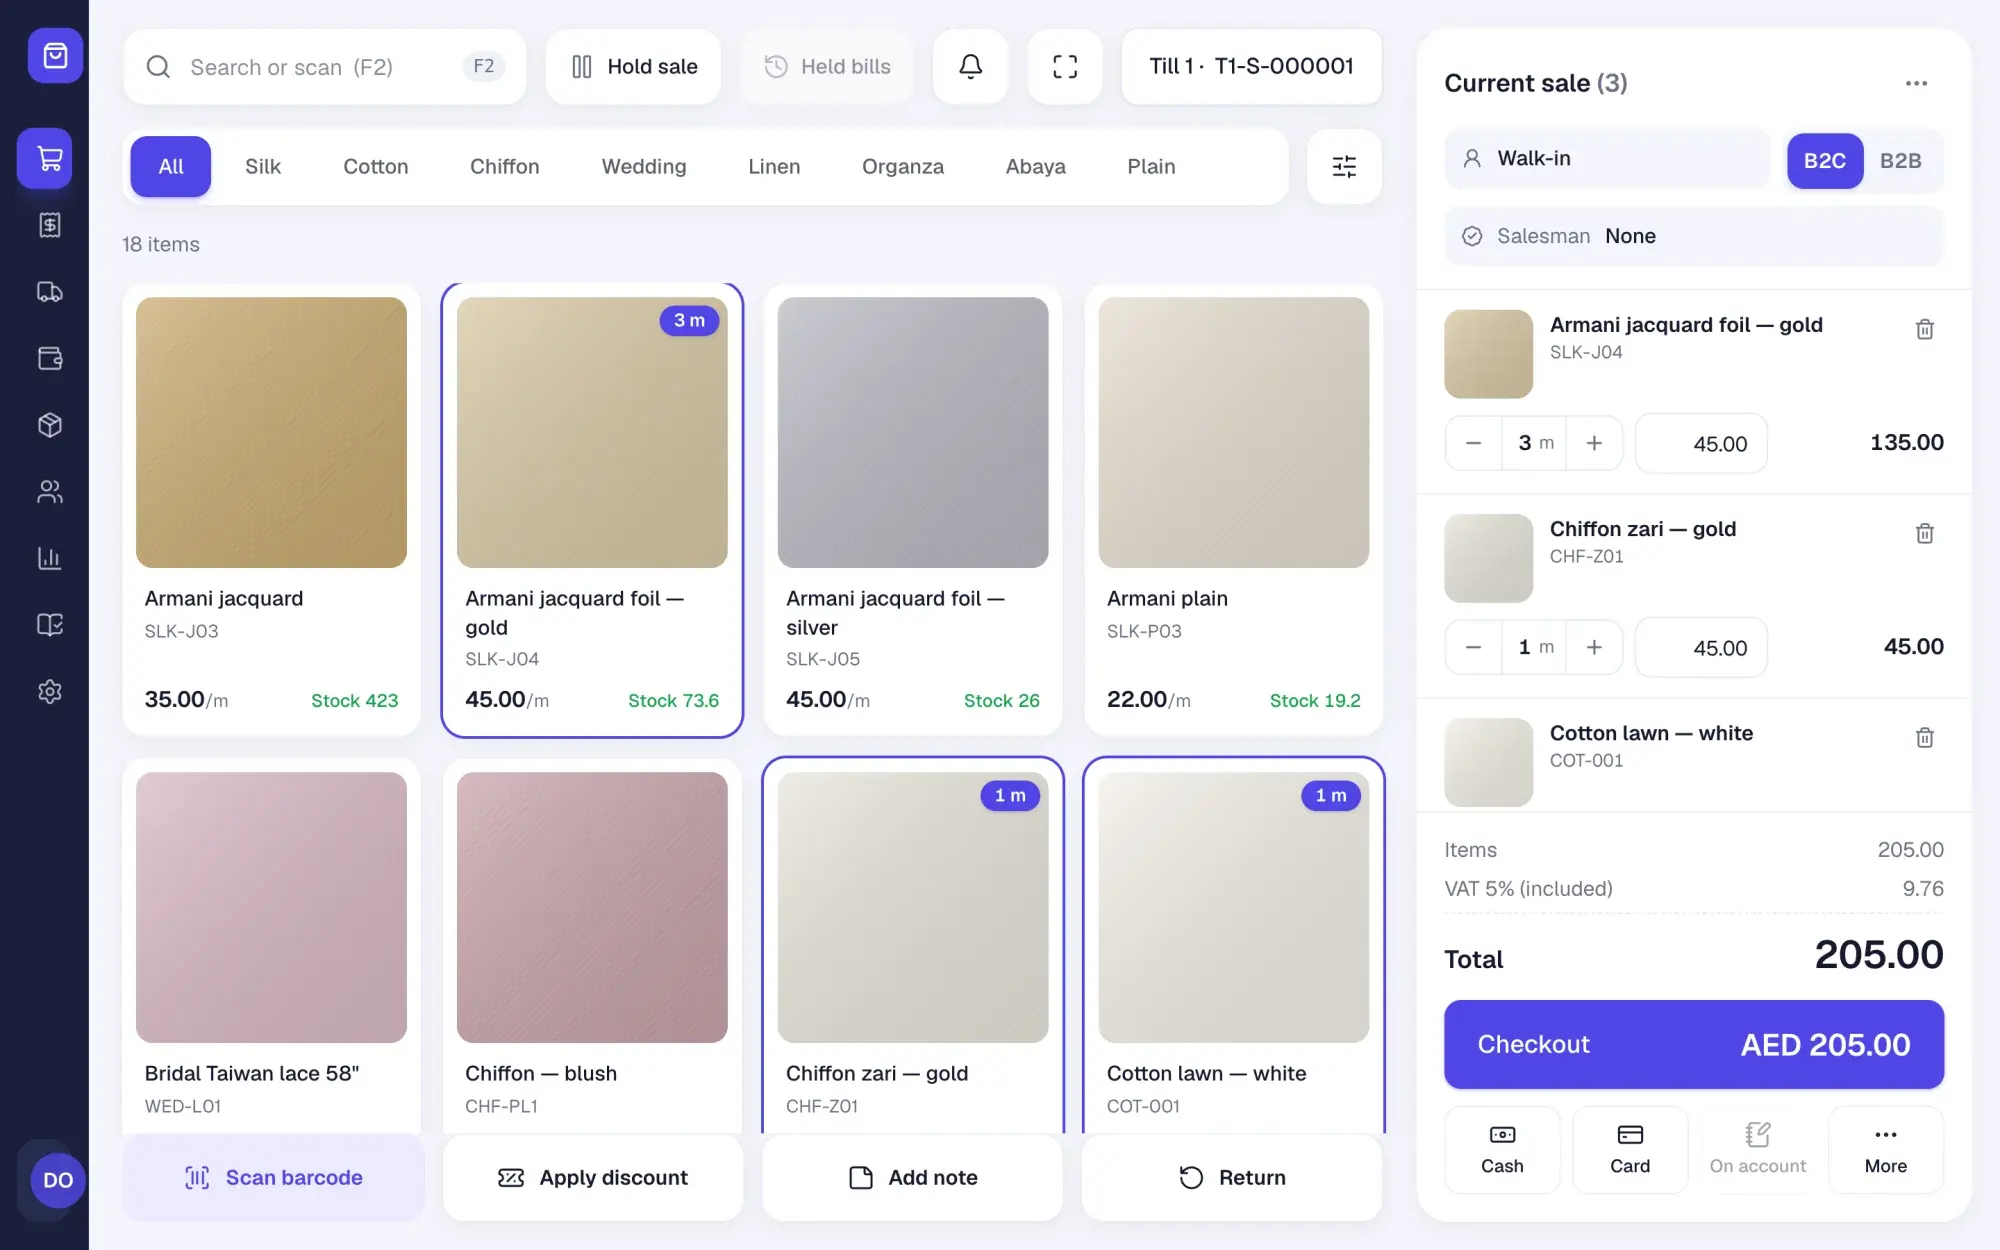This screenshot has height=1250, width=2000.
Task: Toggle fullscreen mode icon
Action: click(x=1065, y=66)
